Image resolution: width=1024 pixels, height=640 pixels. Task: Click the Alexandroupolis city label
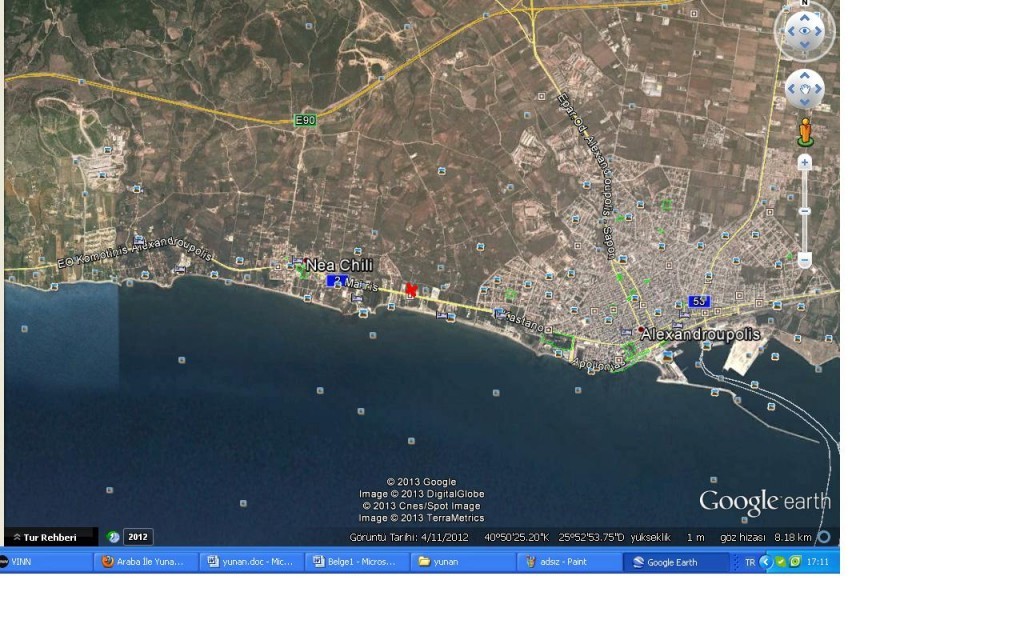pos(700,334)
